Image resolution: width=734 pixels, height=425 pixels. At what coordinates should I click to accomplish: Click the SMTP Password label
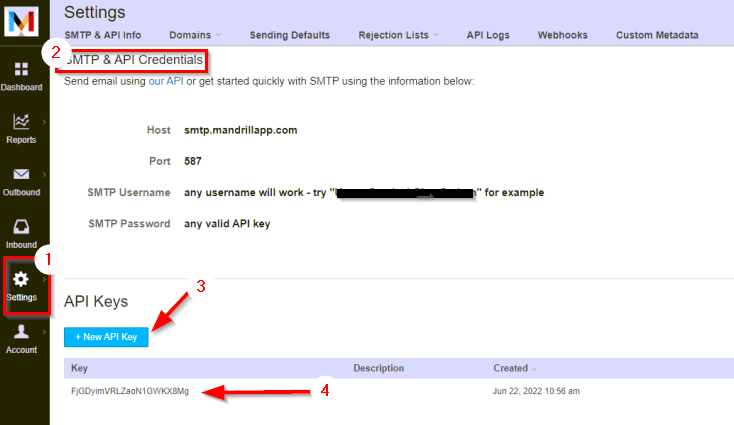[x=129, y=224]
